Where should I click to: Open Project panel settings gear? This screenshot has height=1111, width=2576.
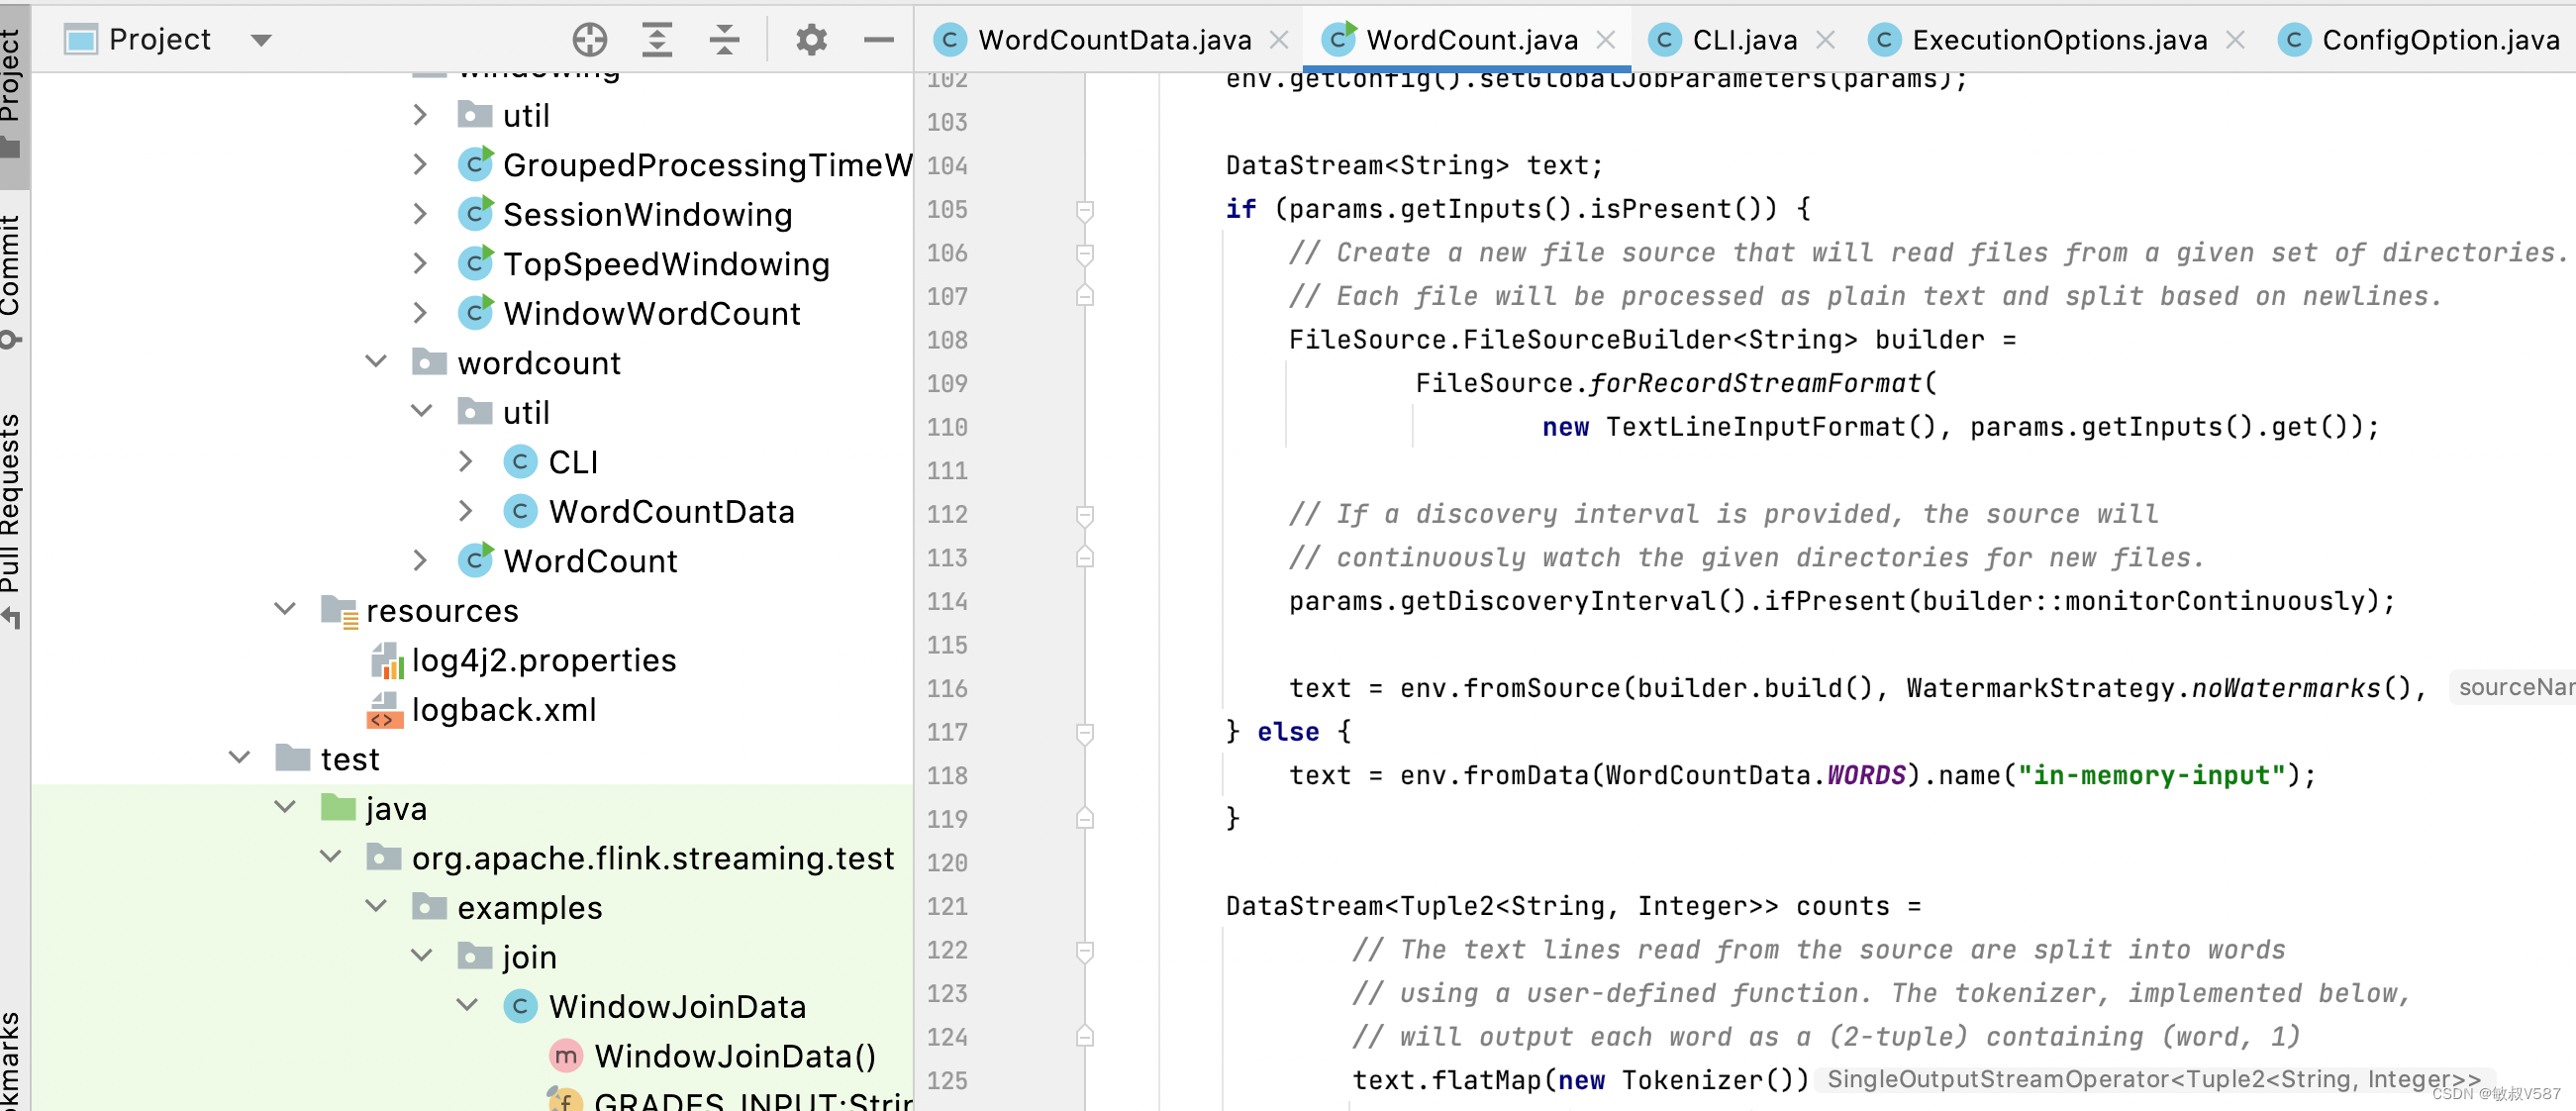pos(811,40)
